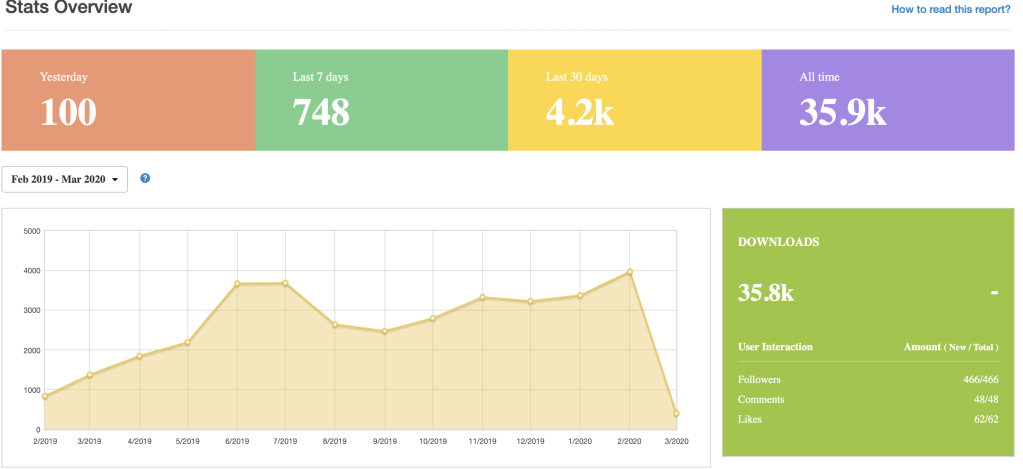Click the 3/2019 data point on chart
The image size is (1023, 469).
tap(90, 375)
